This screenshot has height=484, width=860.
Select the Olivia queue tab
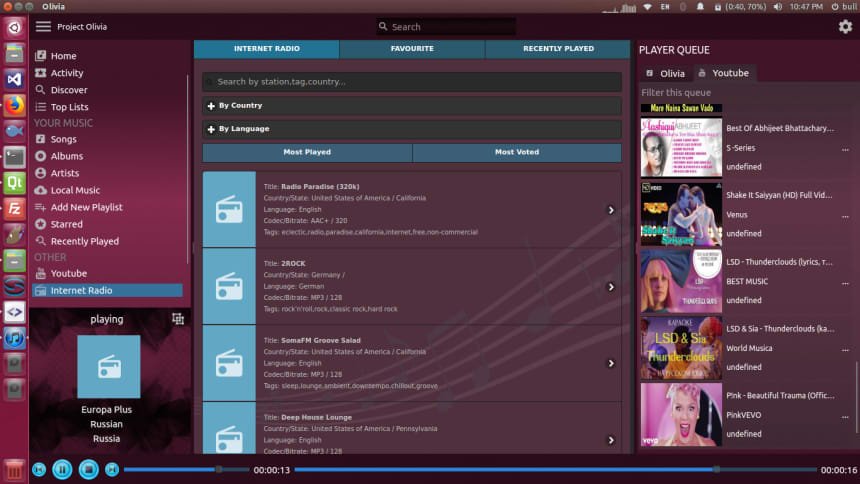[x=667, y=73]
